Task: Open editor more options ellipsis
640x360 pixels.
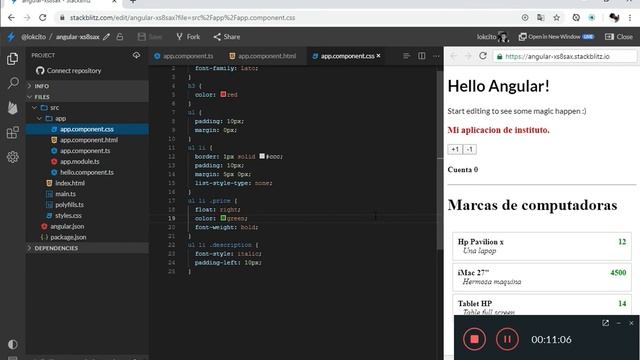Action: tap(436, 56)
